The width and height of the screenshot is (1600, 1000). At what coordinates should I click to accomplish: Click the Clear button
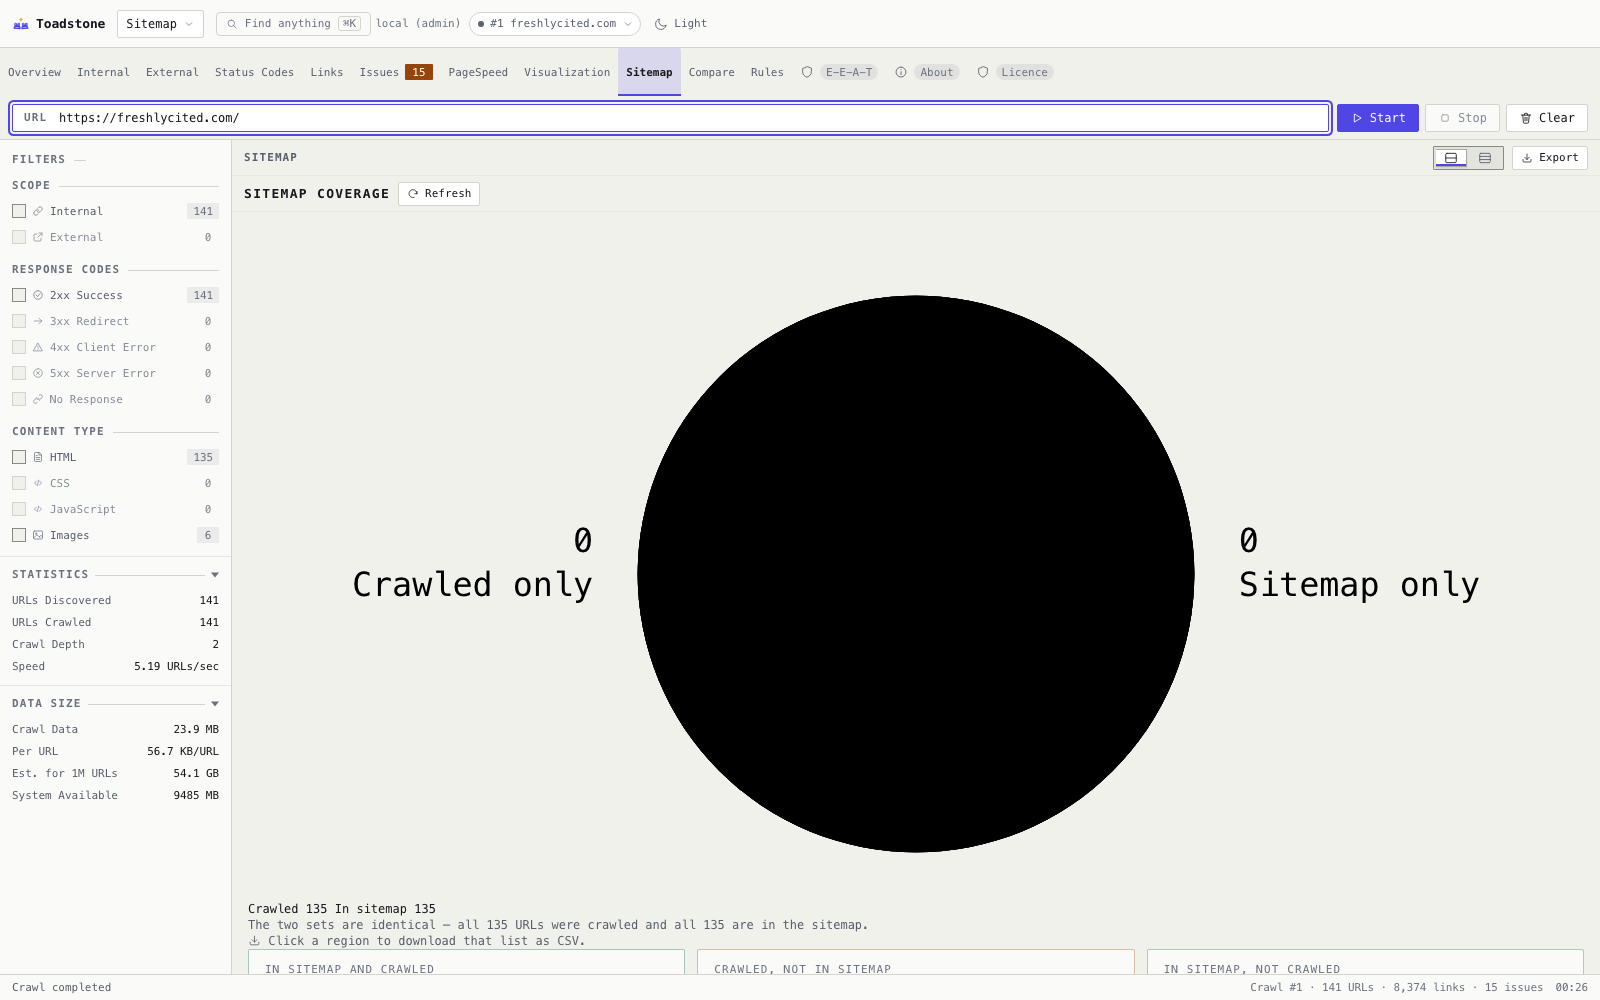(x=1547, y=118)
